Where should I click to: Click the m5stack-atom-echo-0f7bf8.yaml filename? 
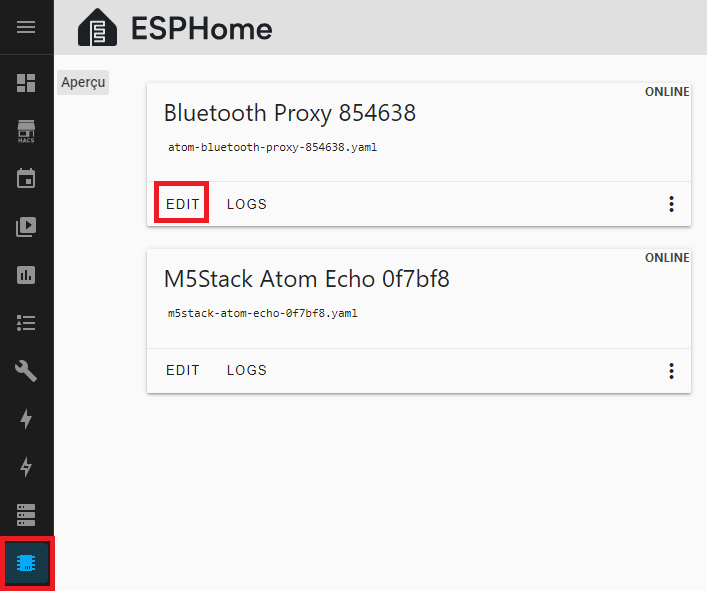263,313
